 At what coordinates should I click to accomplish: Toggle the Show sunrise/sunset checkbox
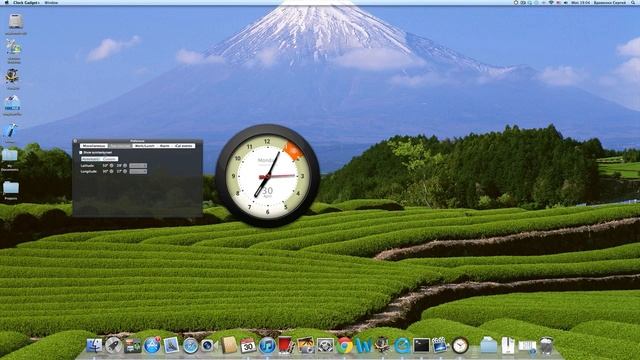(x=81, y=153)
